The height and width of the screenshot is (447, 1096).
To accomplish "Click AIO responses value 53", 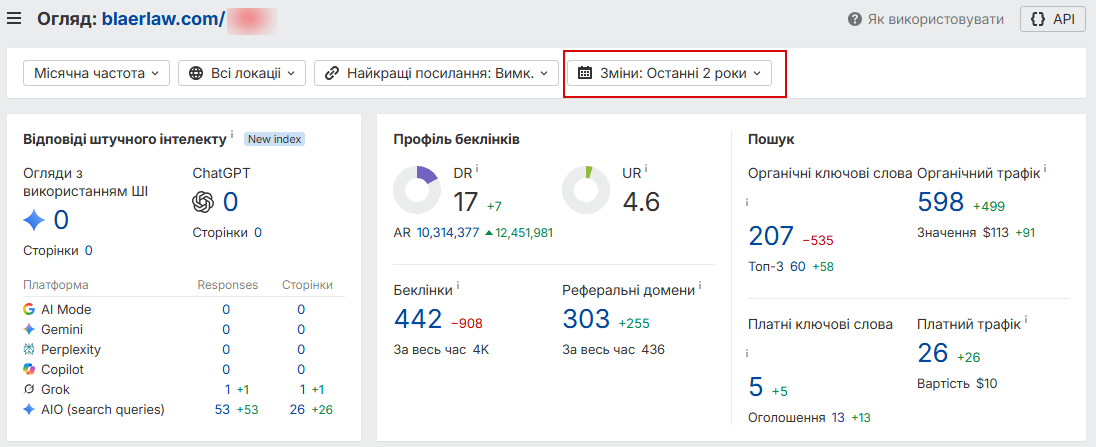I will tap(222, 410).
